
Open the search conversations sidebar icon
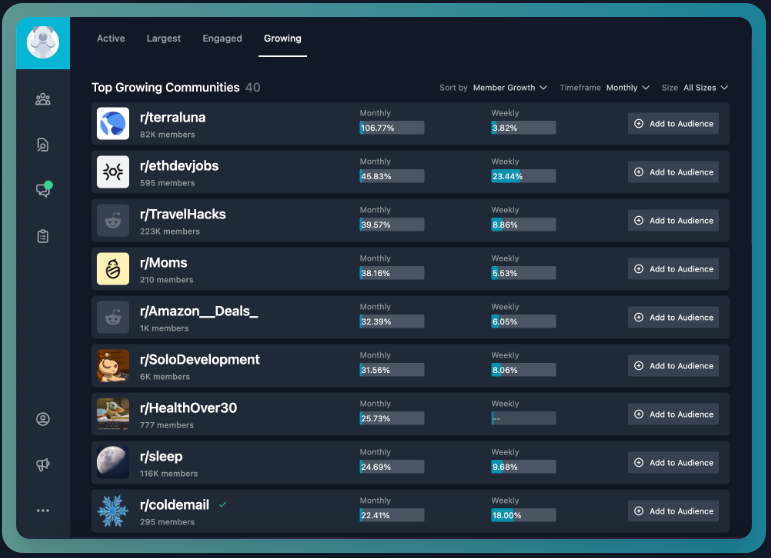pos(43,145)
